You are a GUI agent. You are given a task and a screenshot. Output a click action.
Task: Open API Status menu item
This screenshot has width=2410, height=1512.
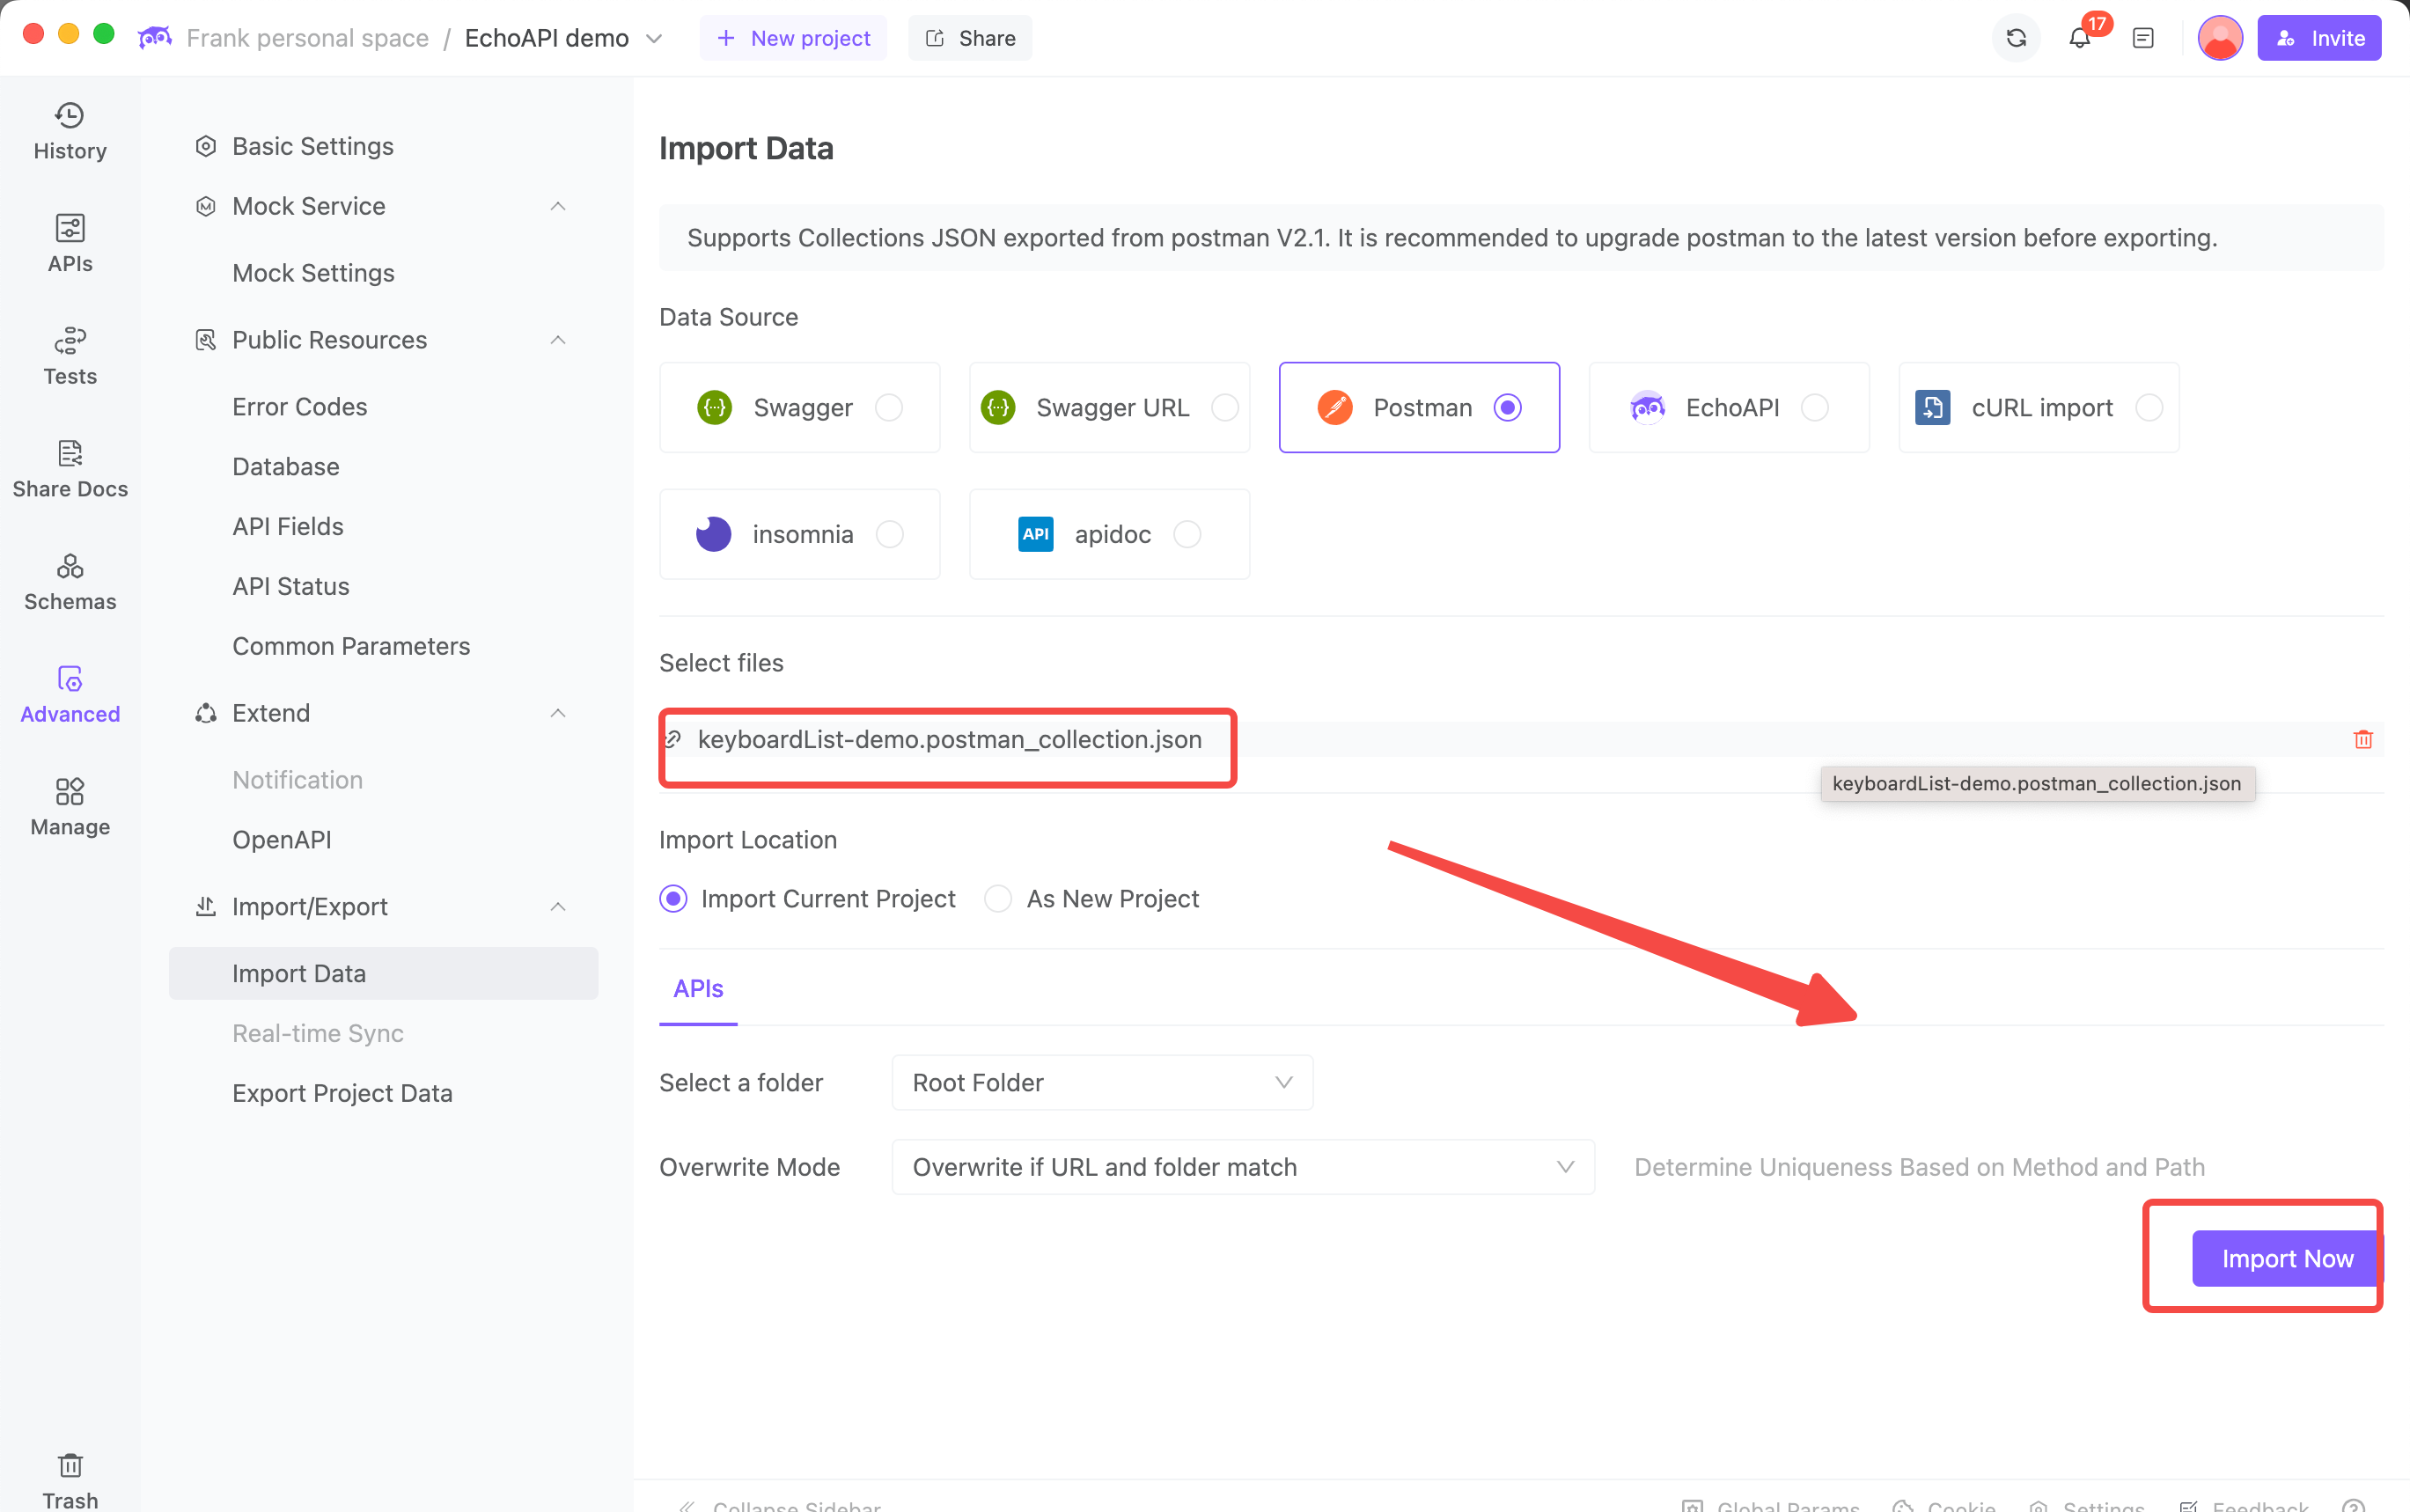click(291, 587)
